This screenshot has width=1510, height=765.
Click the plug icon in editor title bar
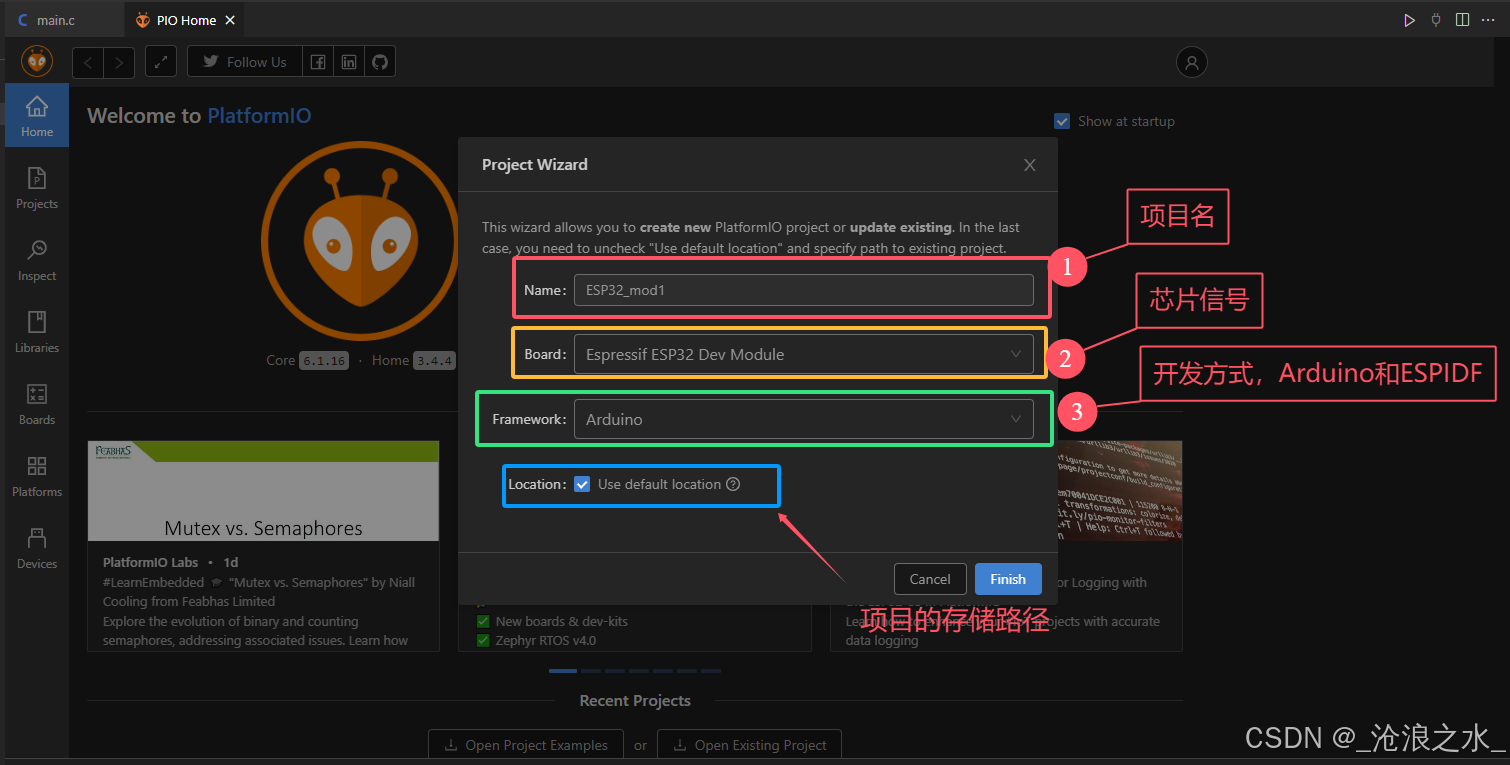(1436, 20)
